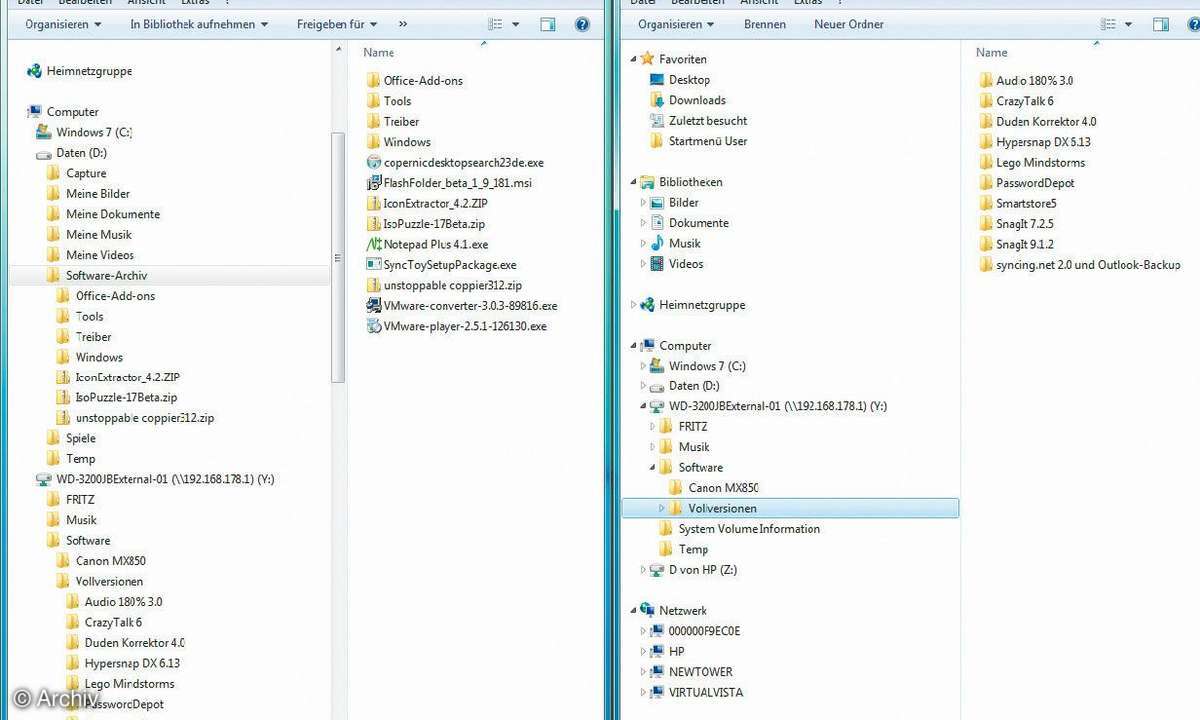Open Musik library in right window
Image resolution: width=1200 pixels, height=720 pixels.
click(675, 243)
